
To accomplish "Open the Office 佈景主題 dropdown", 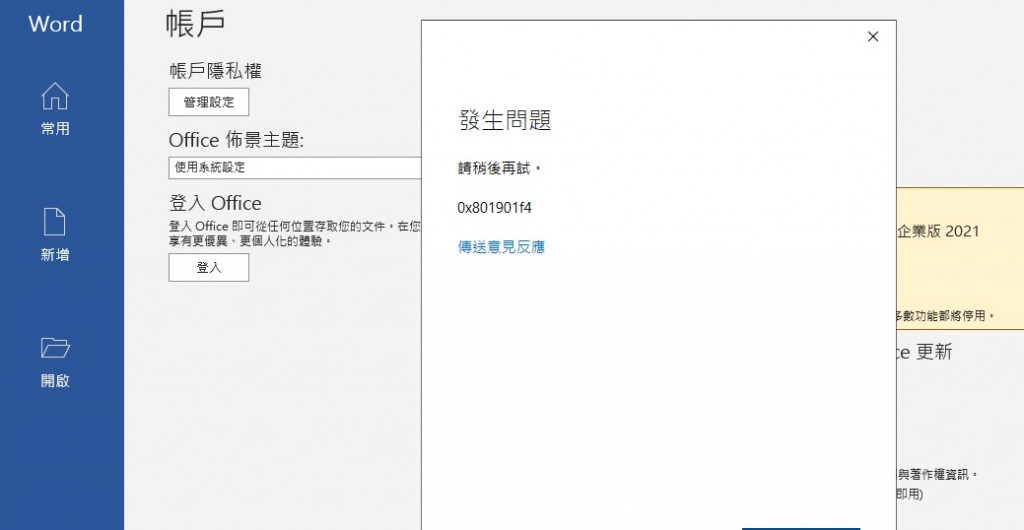I will pos(295,167).
